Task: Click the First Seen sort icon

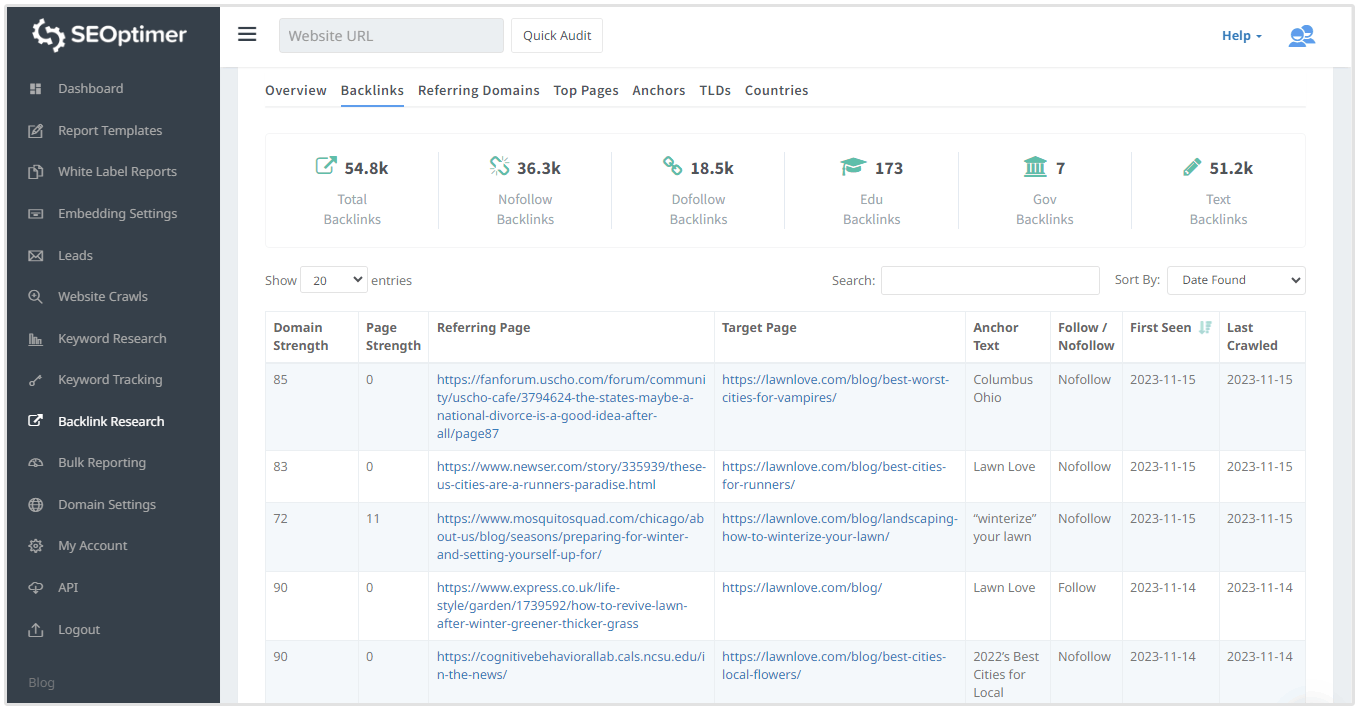Action: tap(1205, 328)
